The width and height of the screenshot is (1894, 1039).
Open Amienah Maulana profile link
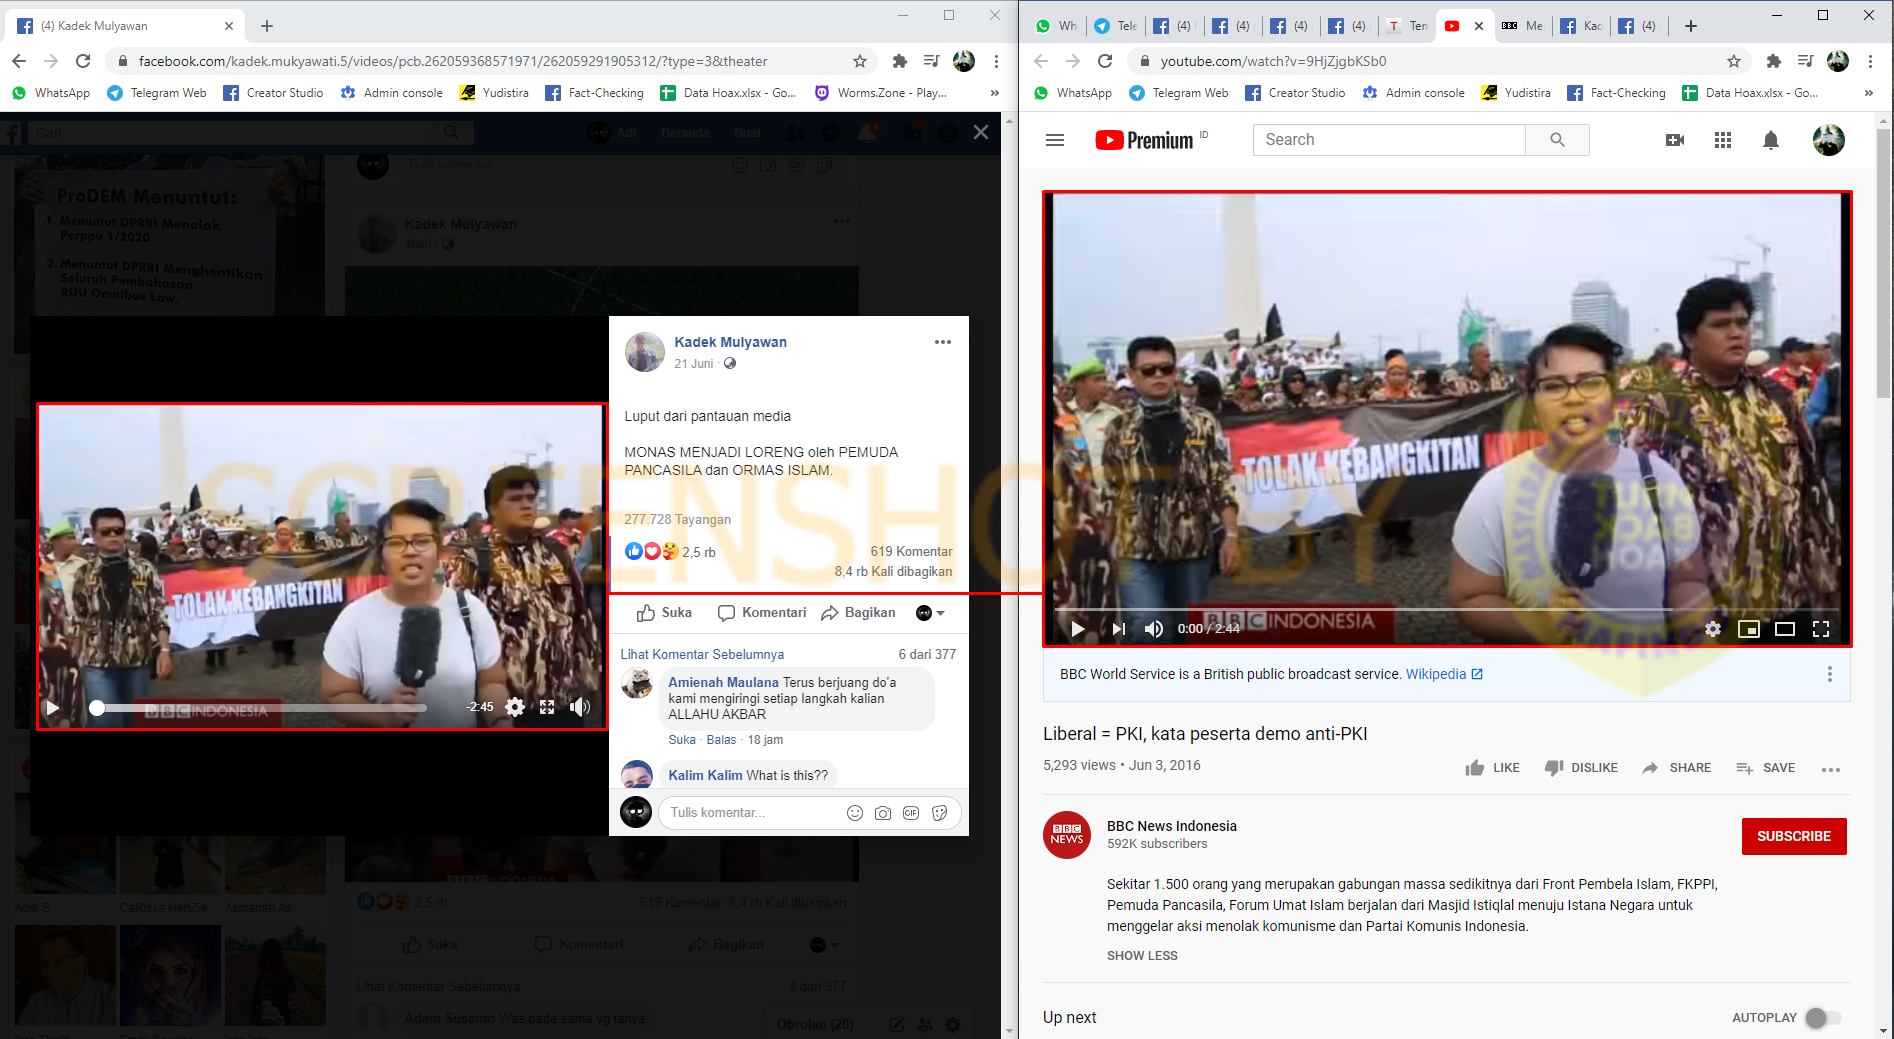pyautogui.click(x=723, y=682)
